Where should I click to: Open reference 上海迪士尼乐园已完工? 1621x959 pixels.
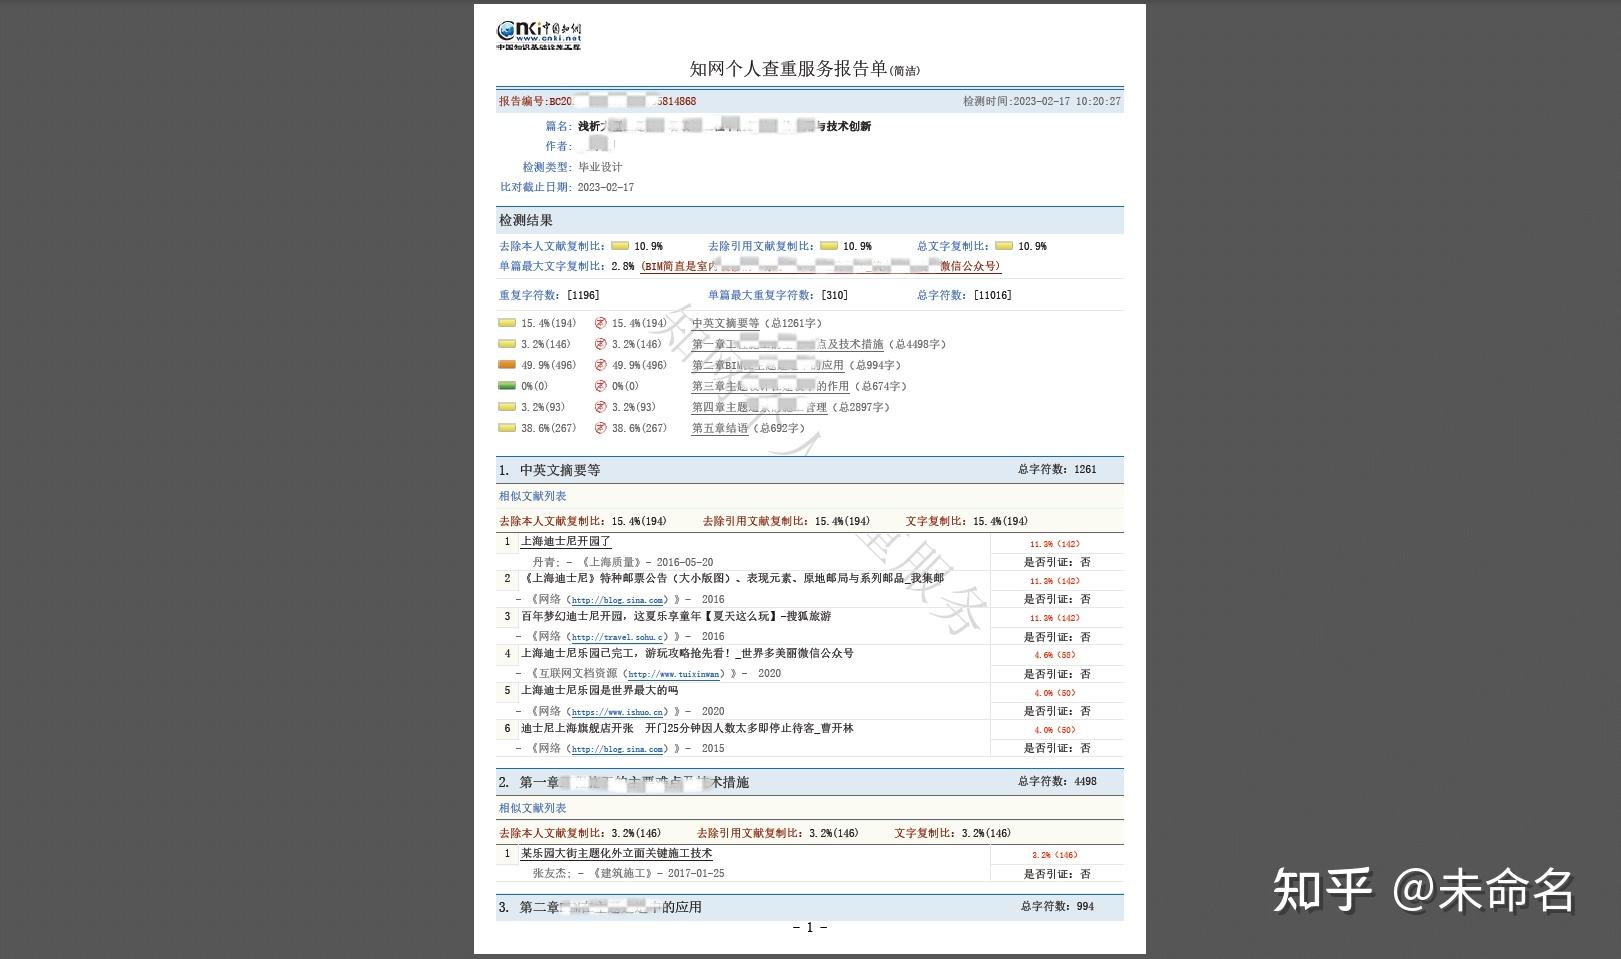pos(687,653)
